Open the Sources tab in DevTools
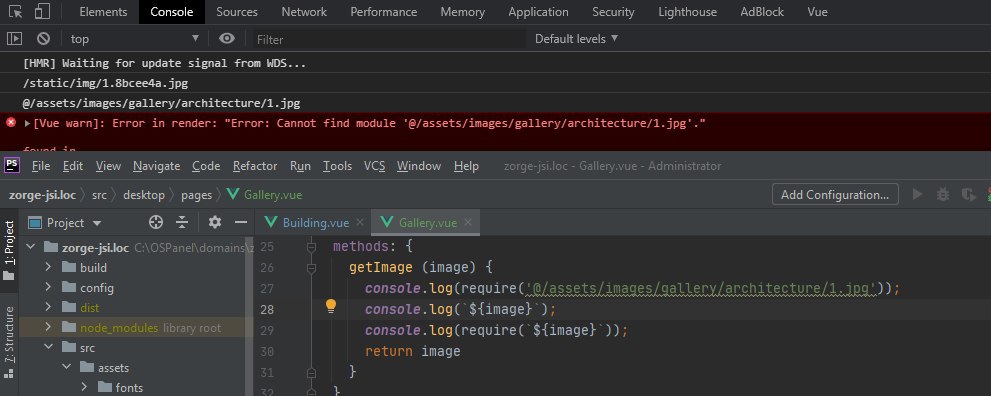The height and width of the screenshot is (396, 991). pyautogui.click(x=237, y=12)
